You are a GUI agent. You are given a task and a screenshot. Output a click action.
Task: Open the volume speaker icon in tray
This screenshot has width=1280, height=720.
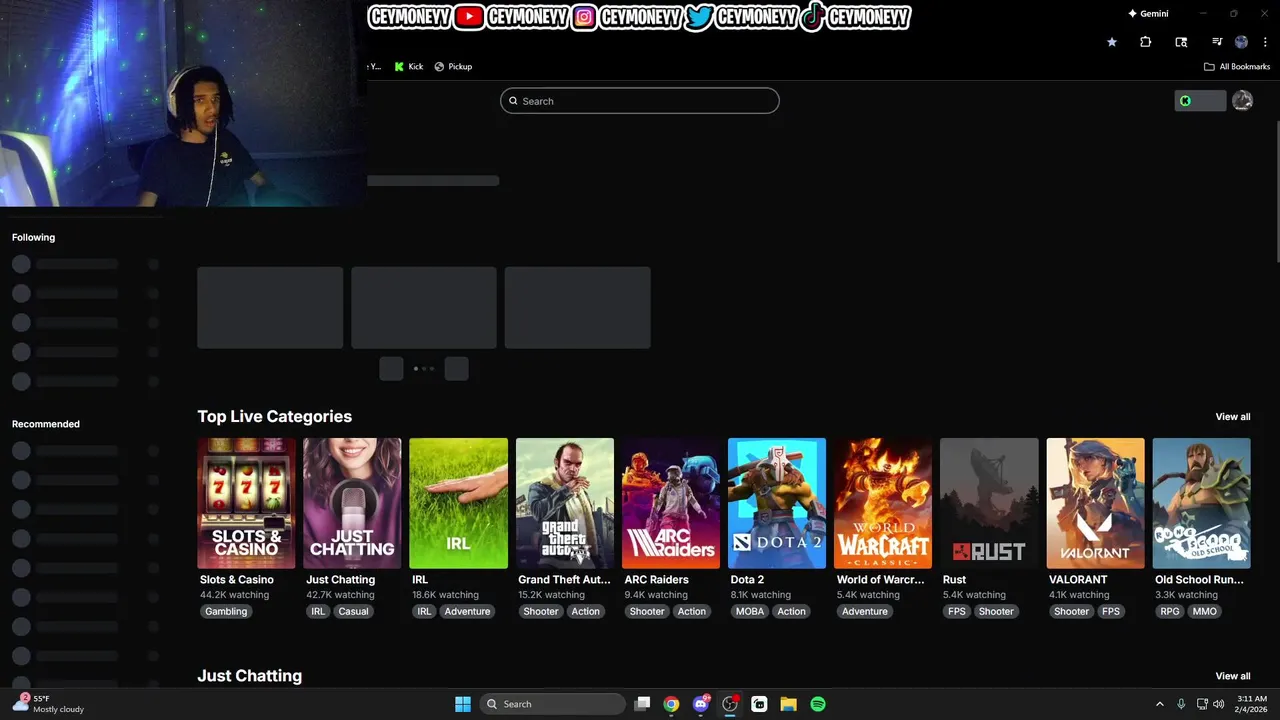(1219, 704)
